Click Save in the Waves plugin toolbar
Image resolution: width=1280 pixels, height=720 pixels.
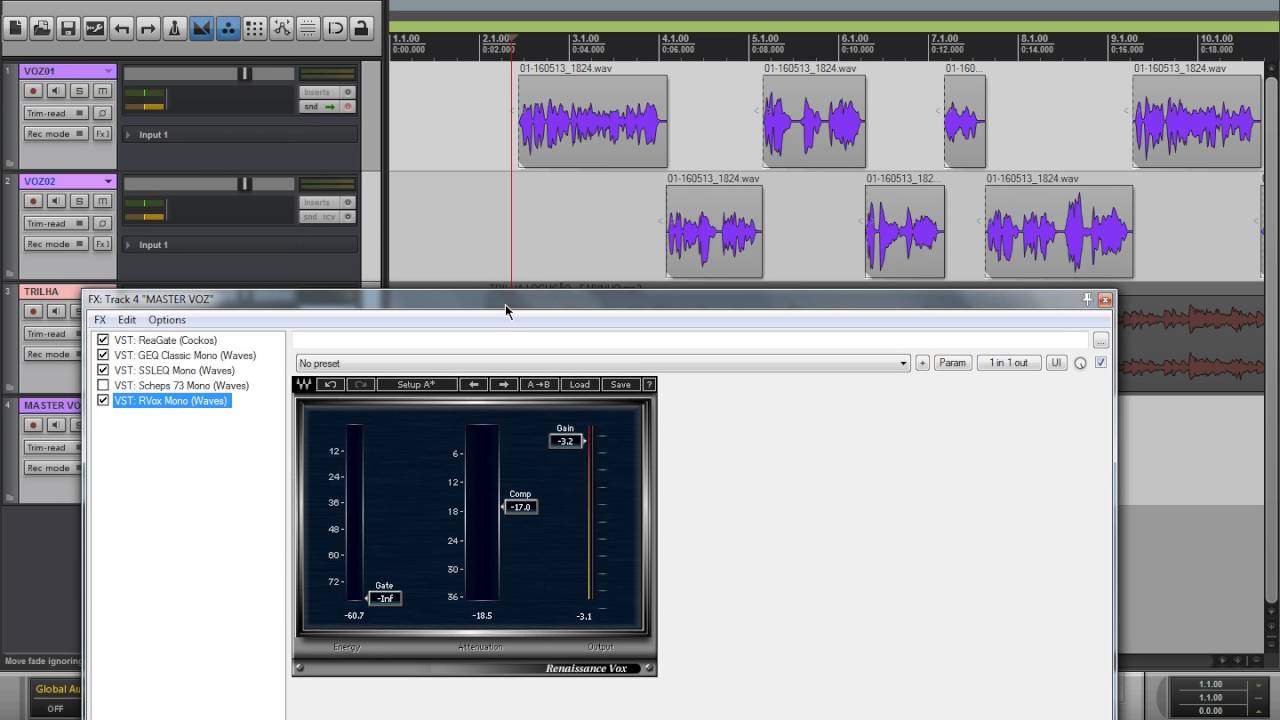(x=620, y=384)
